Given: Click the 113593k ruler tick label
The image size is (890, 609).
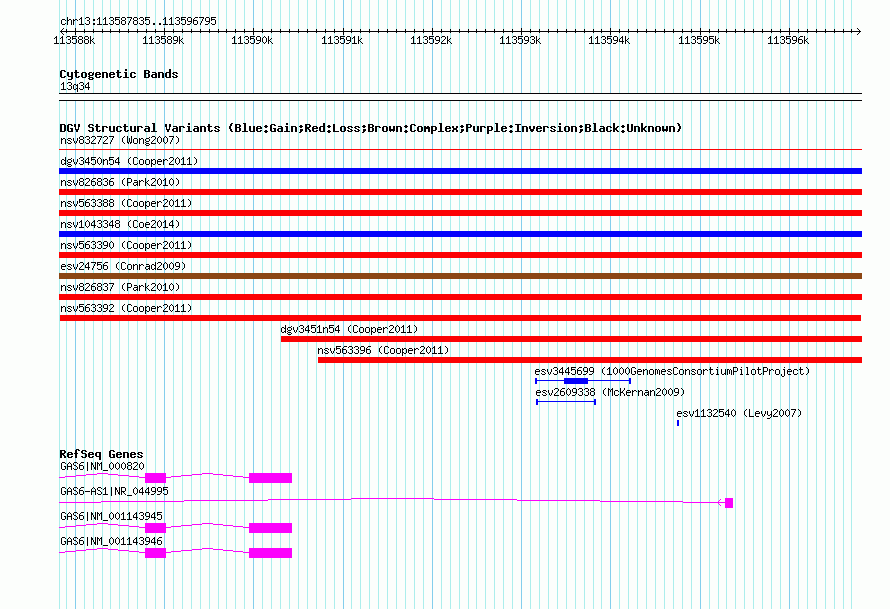Looking at the screenshot, I should 520,40.
